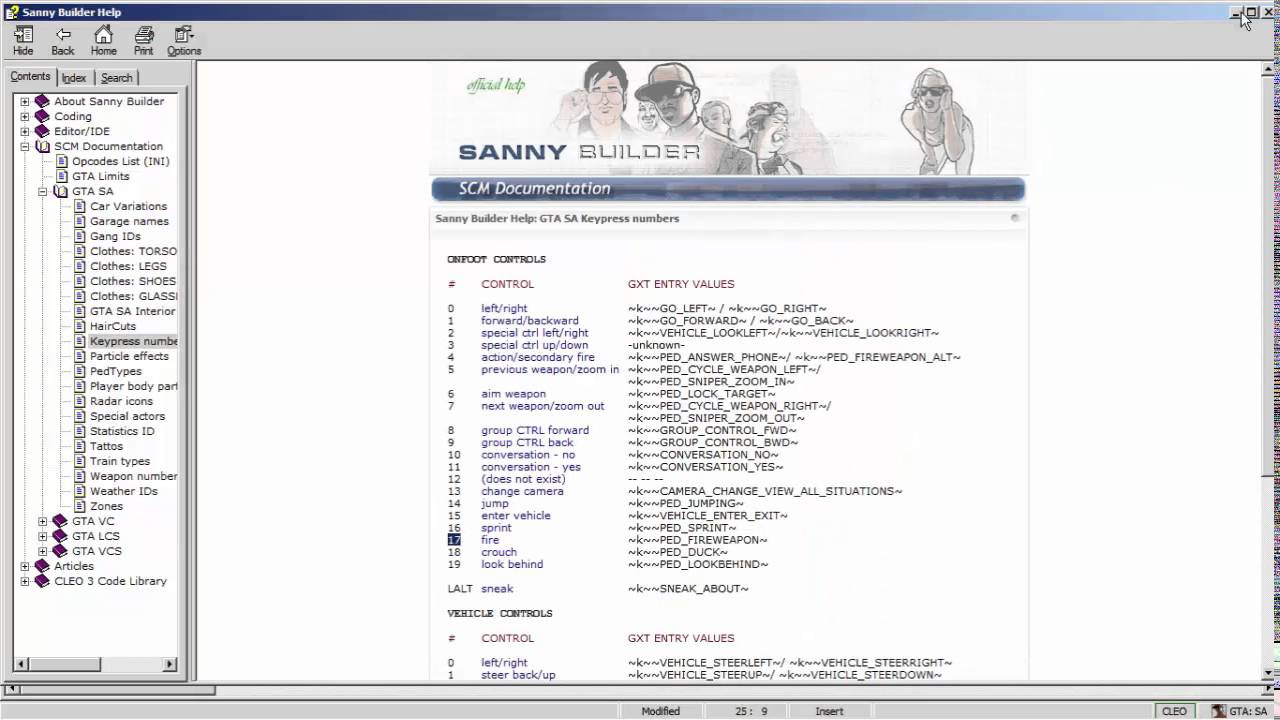
Task: Click the HairCuts page icon
Action: point(80,326)
